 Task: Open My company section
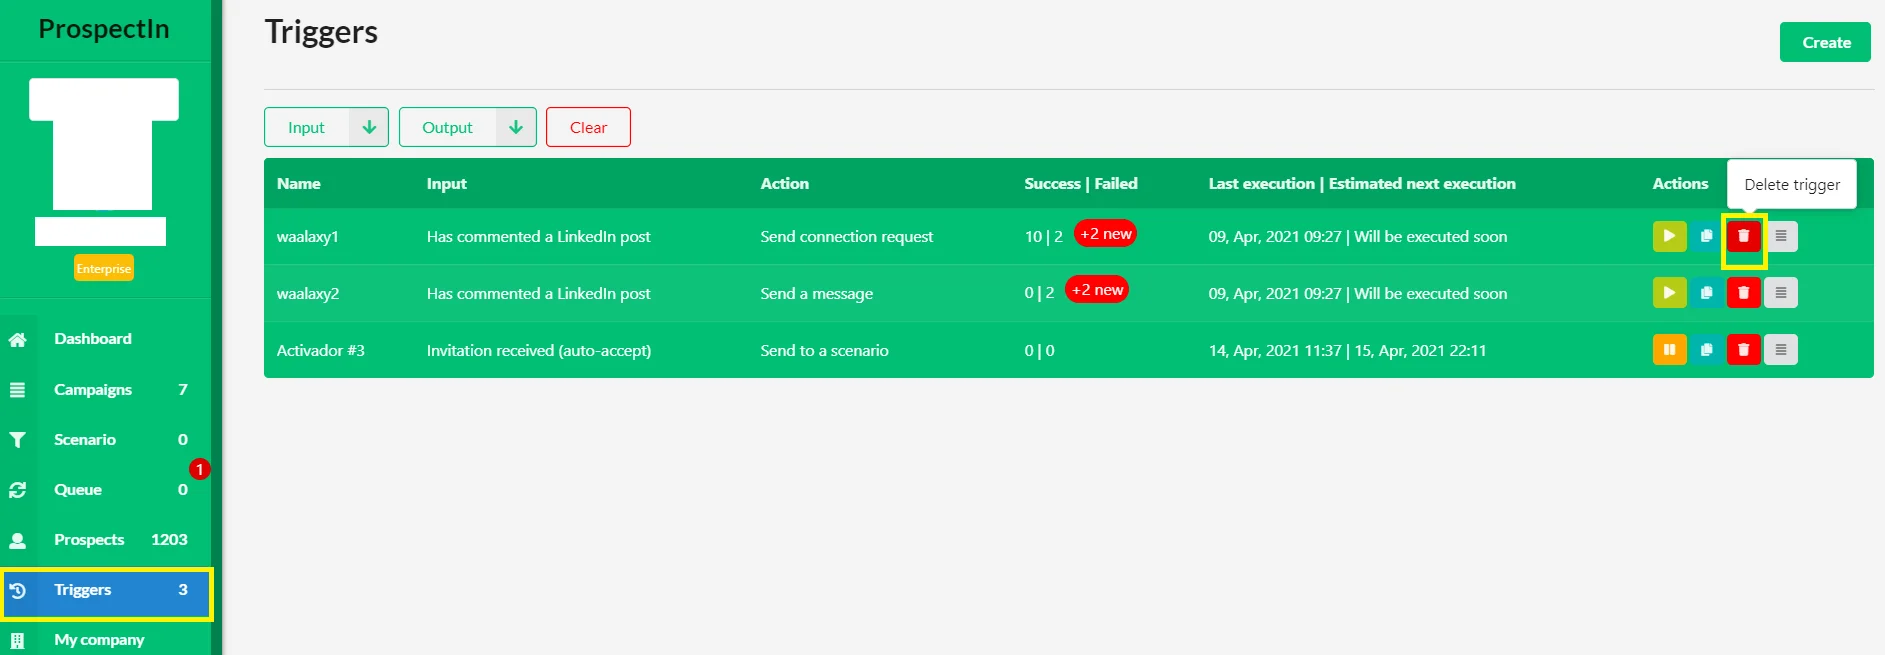99,640
